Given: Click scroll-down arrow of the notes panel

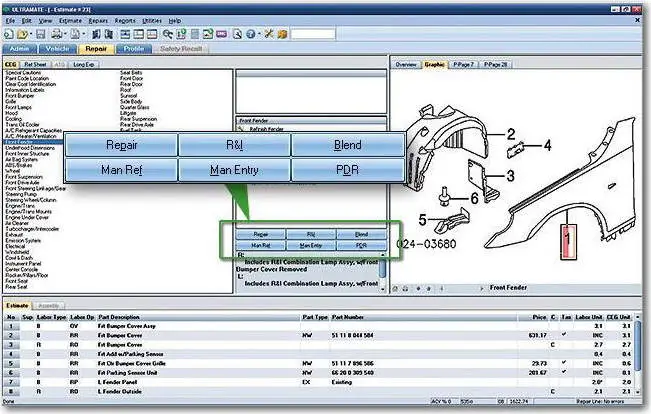Looking at the screenshot, I should tap(383, 289).
